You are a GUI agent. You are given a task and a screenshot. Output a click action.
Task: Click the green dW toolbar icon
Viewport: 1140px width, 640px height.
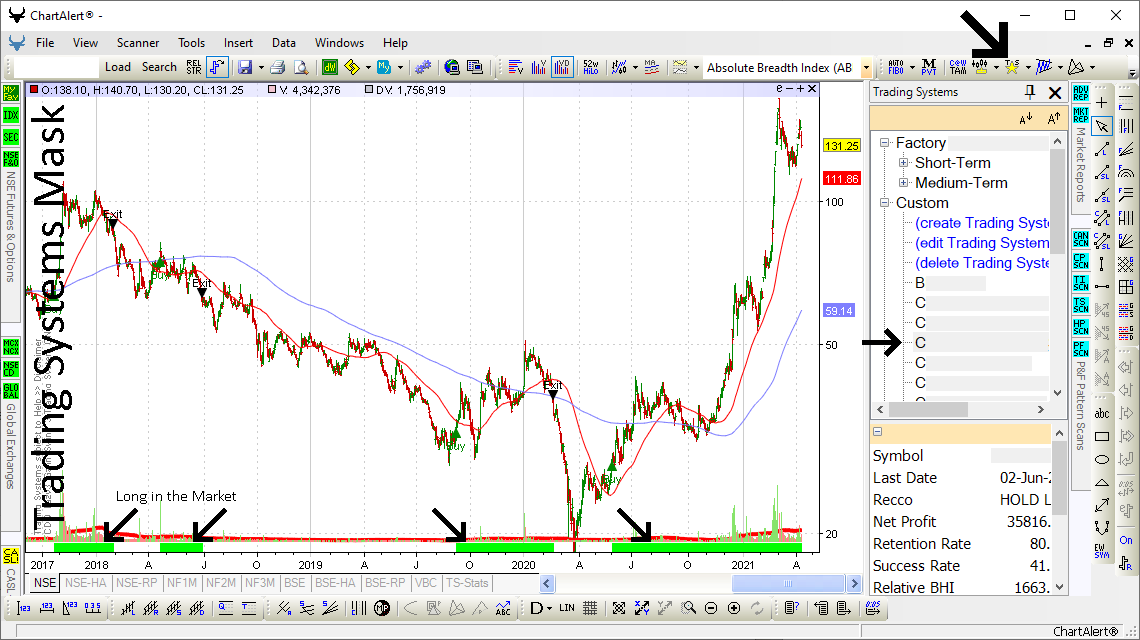click(x=330, y=68)
